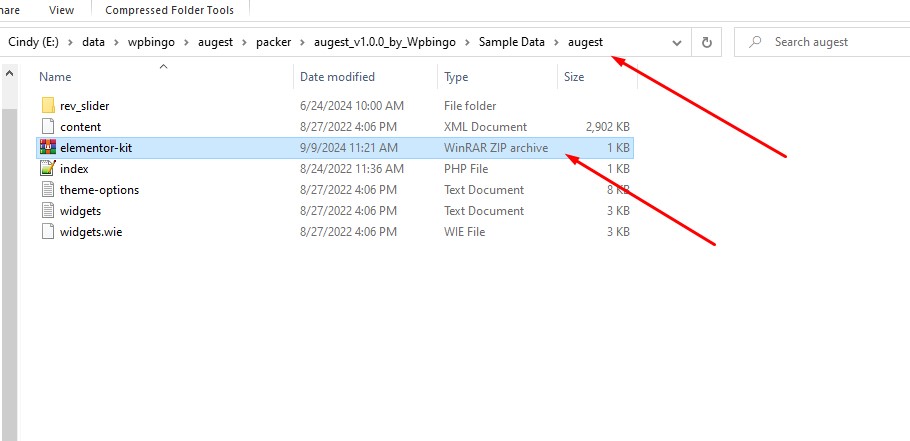
Task: Click the content XML file icon
Action: (48, 127)
